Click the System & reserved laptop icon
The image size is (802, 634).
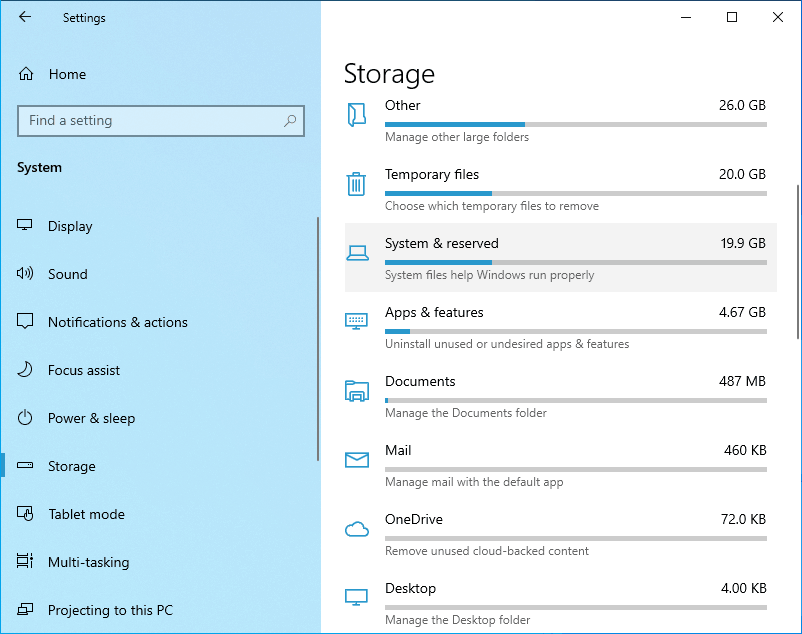pos(357,253)
